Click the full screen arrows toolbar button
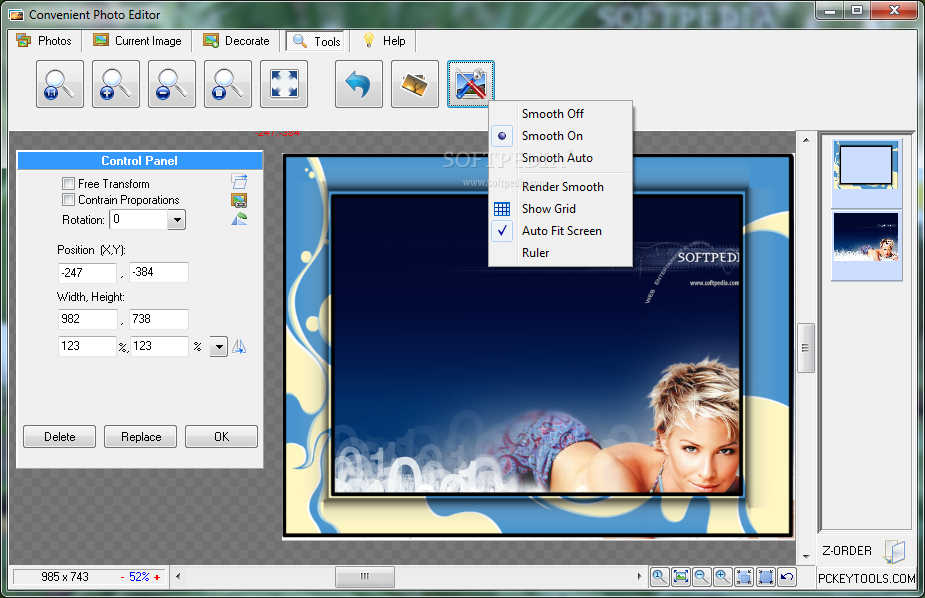The height and width of the screenshot is (598, 925). click(x=284, y=84)
